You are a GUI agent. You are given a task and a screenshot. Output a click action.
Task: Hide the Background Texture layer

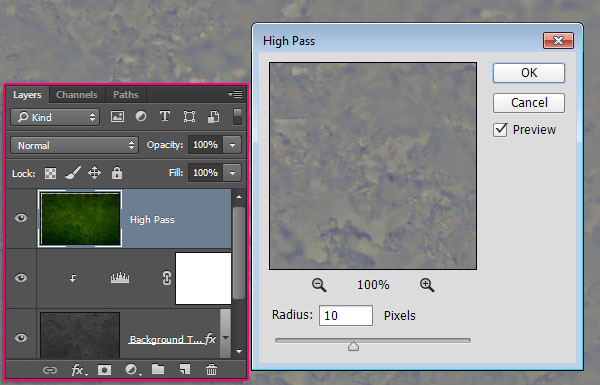pos(21,338)
